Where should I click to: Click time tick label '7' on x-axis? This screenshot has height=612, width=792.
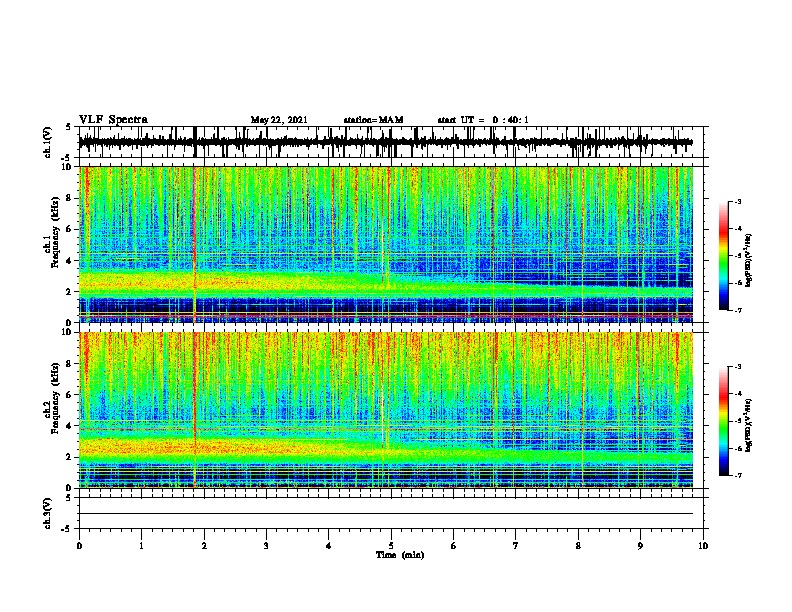(x=516, y=546)
